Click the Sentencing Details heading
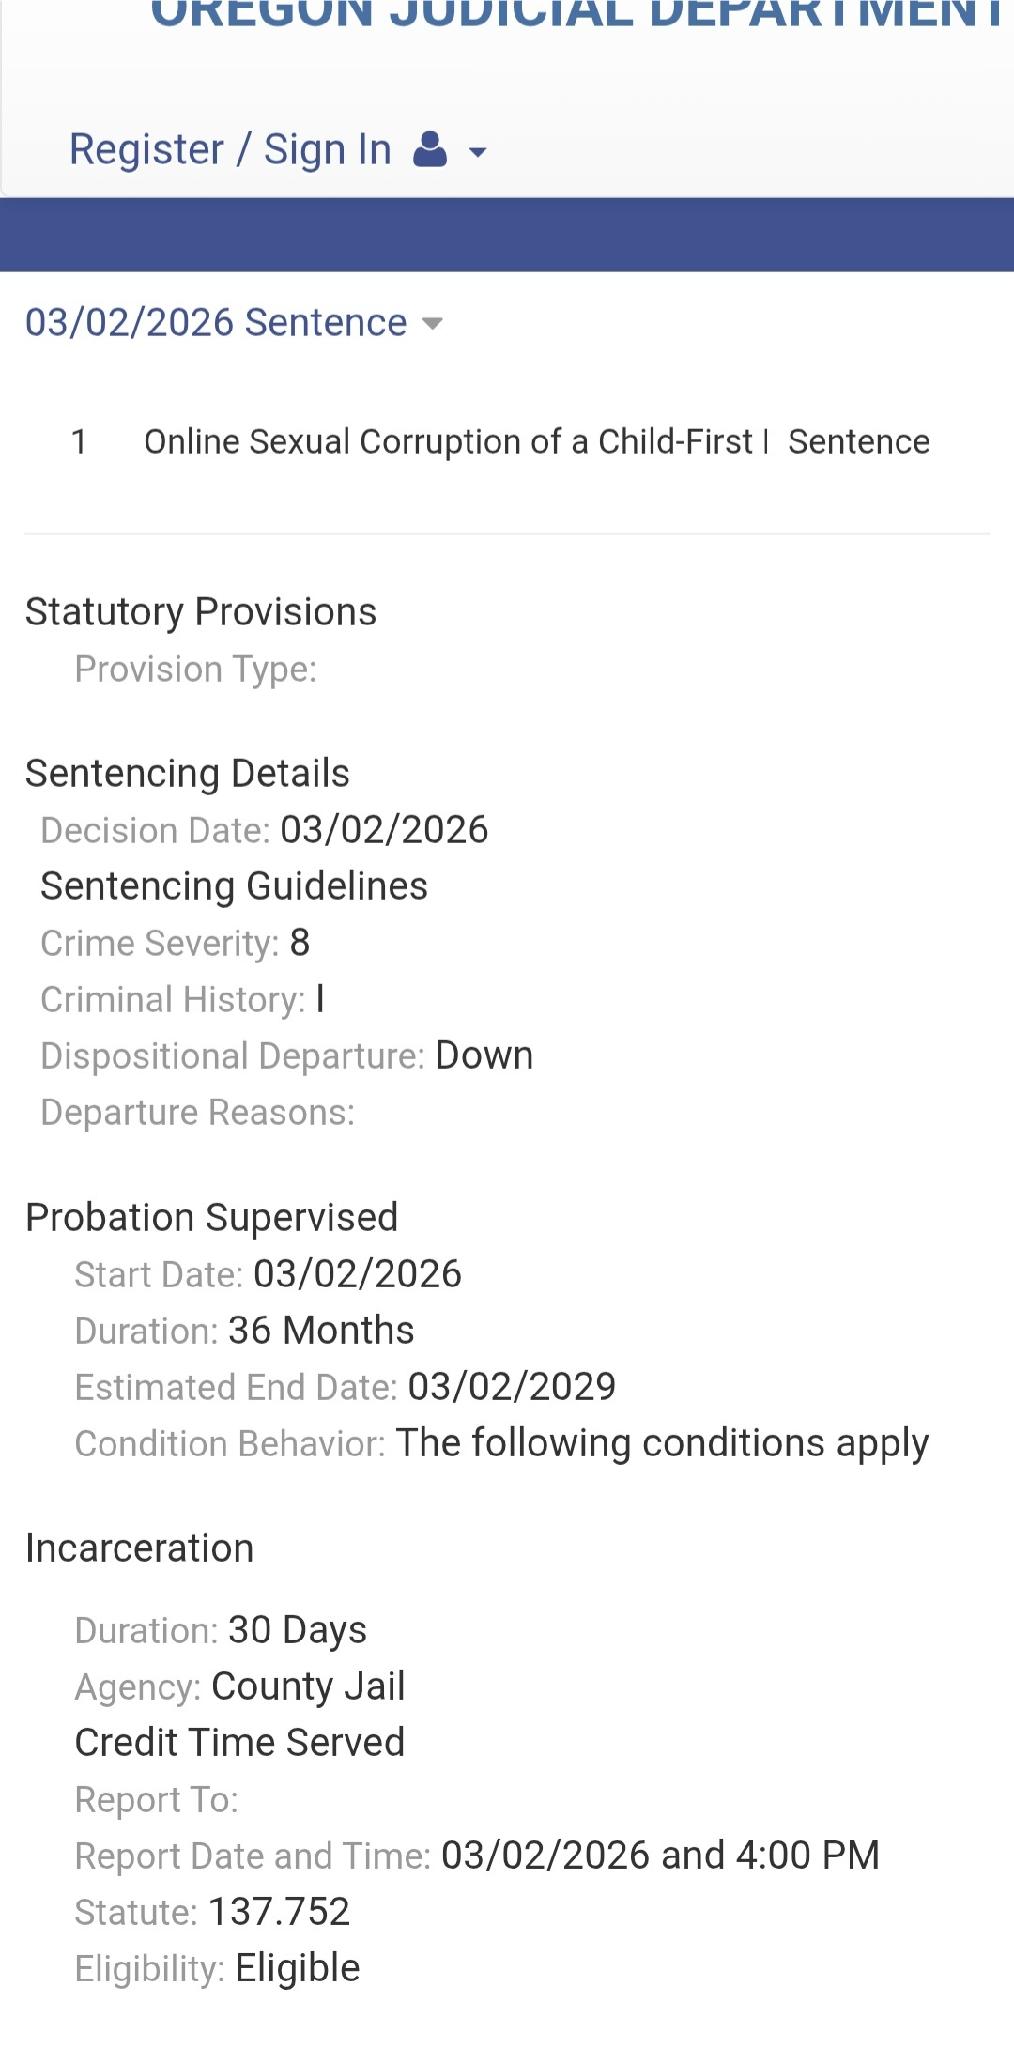1014x2048 pixels. (x=187, y=774)
